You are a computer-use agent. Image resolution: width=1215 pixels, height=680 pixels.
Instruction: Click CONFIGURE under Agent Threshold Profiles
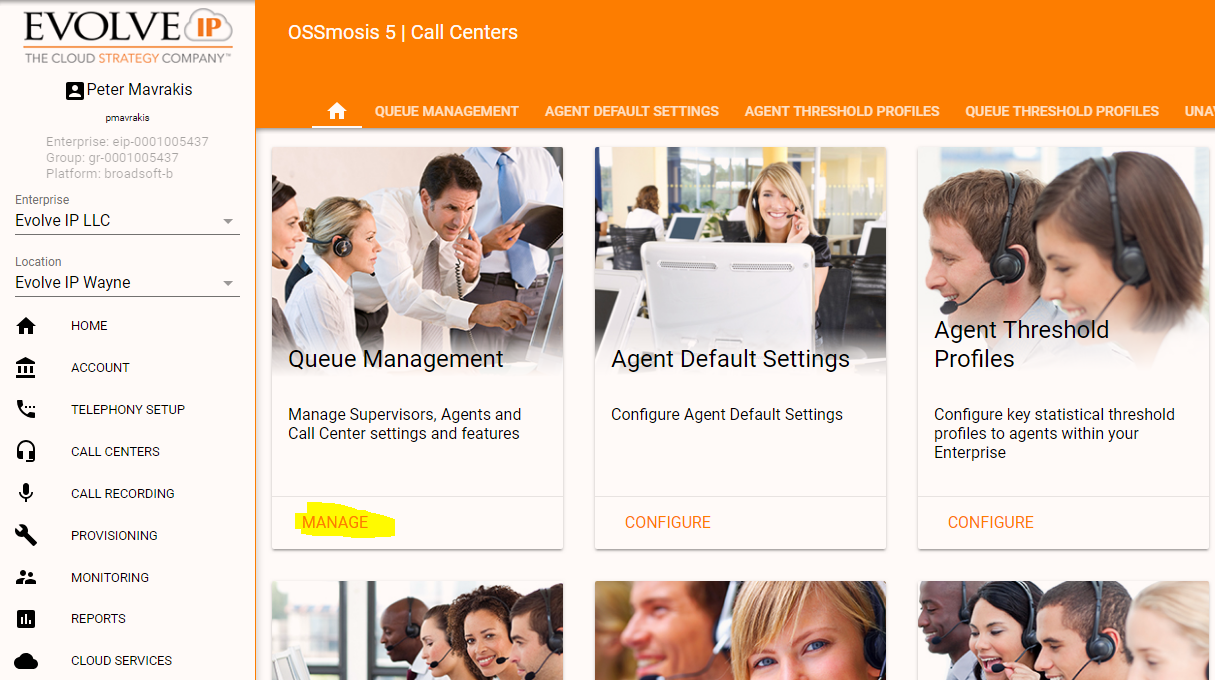click(x=991, y=523)
